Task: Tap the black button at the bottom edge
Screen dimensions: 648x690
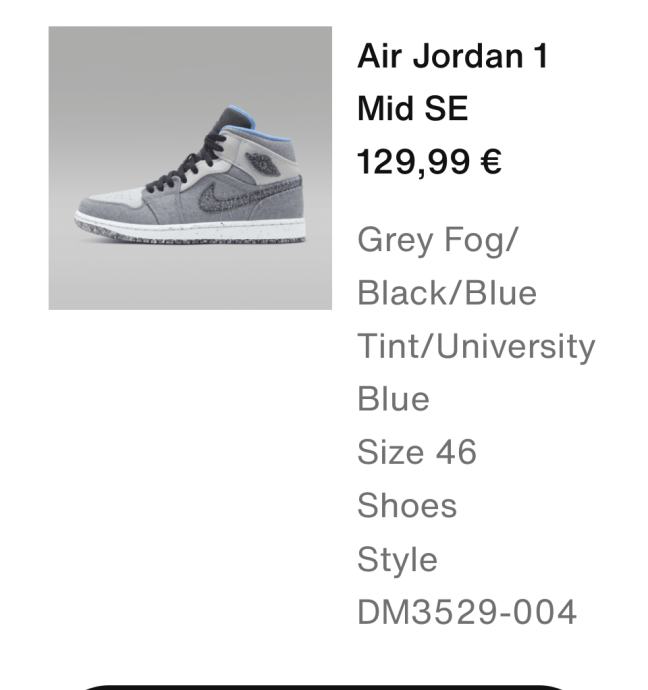Action: pyautogui.click(x=323, y=687)
